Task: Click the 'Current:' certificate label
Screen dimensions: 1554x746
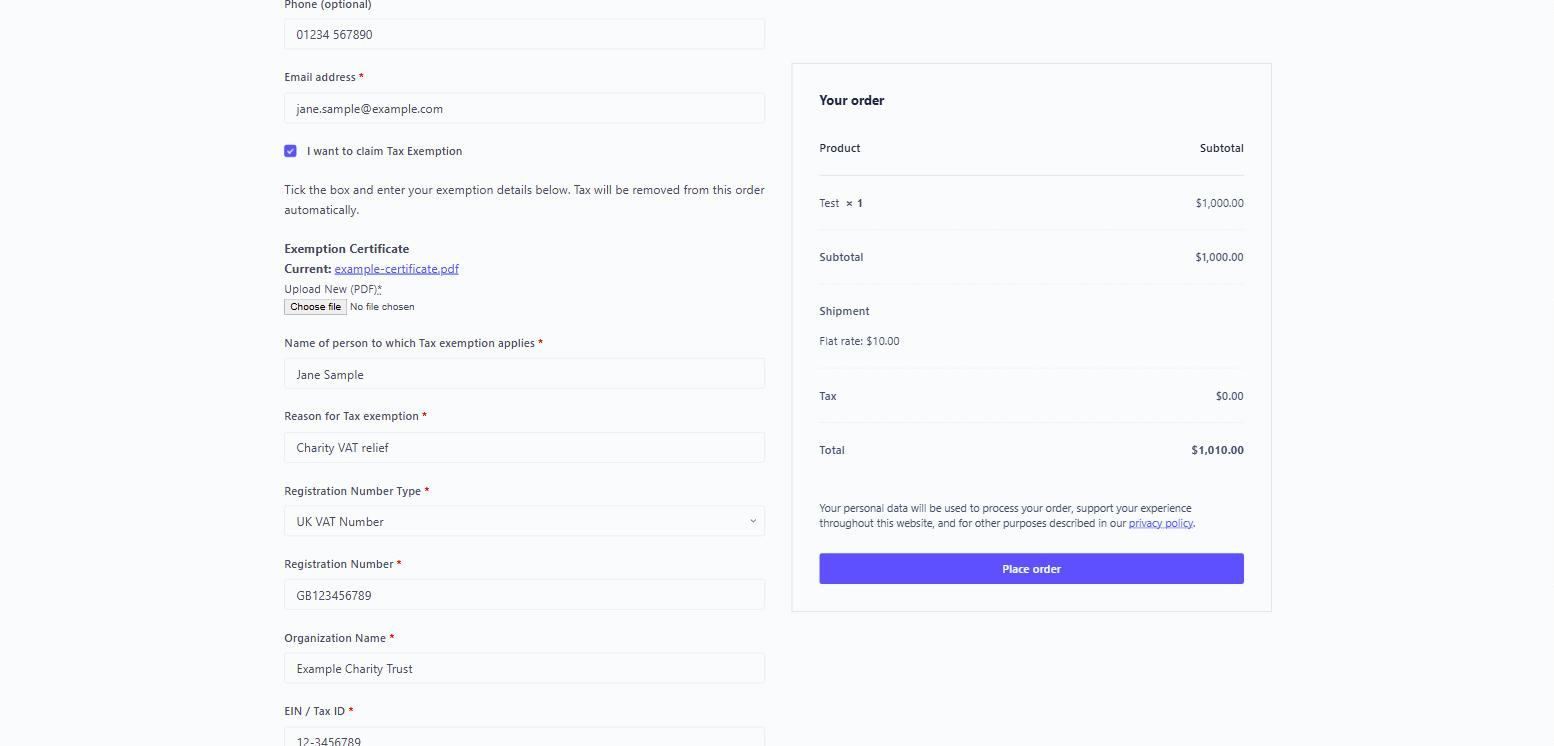Action: coord(308,269)
